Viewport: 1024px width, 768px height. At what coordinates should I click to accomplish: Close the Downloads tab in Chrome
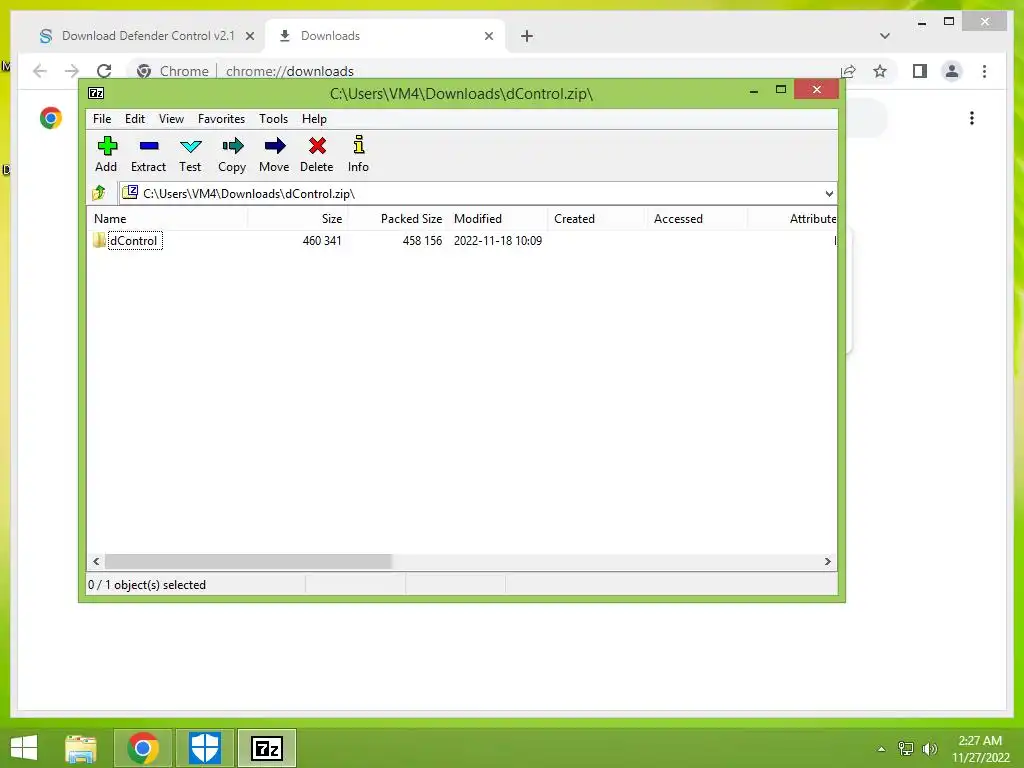(488, 36)
